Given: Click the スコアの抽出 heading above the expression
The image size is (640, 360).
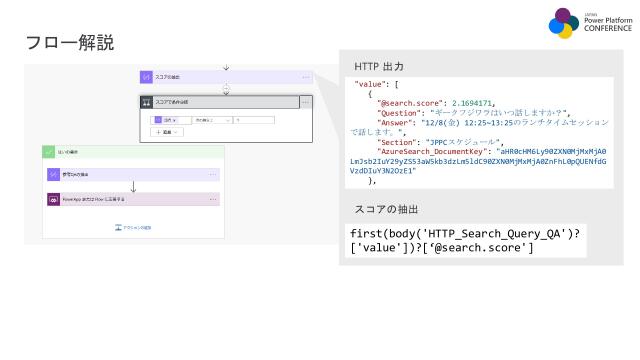Looking at the screenshot, I should pyautogui.click(x=386, y=209).
